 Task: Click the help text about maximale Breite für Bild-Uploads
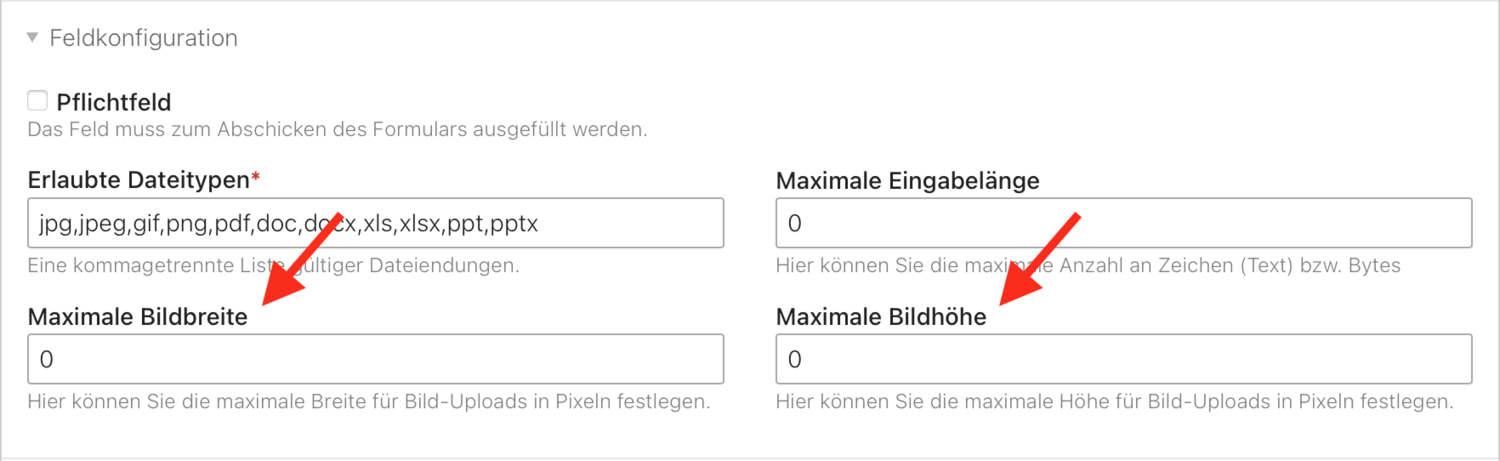coord(368,402)
